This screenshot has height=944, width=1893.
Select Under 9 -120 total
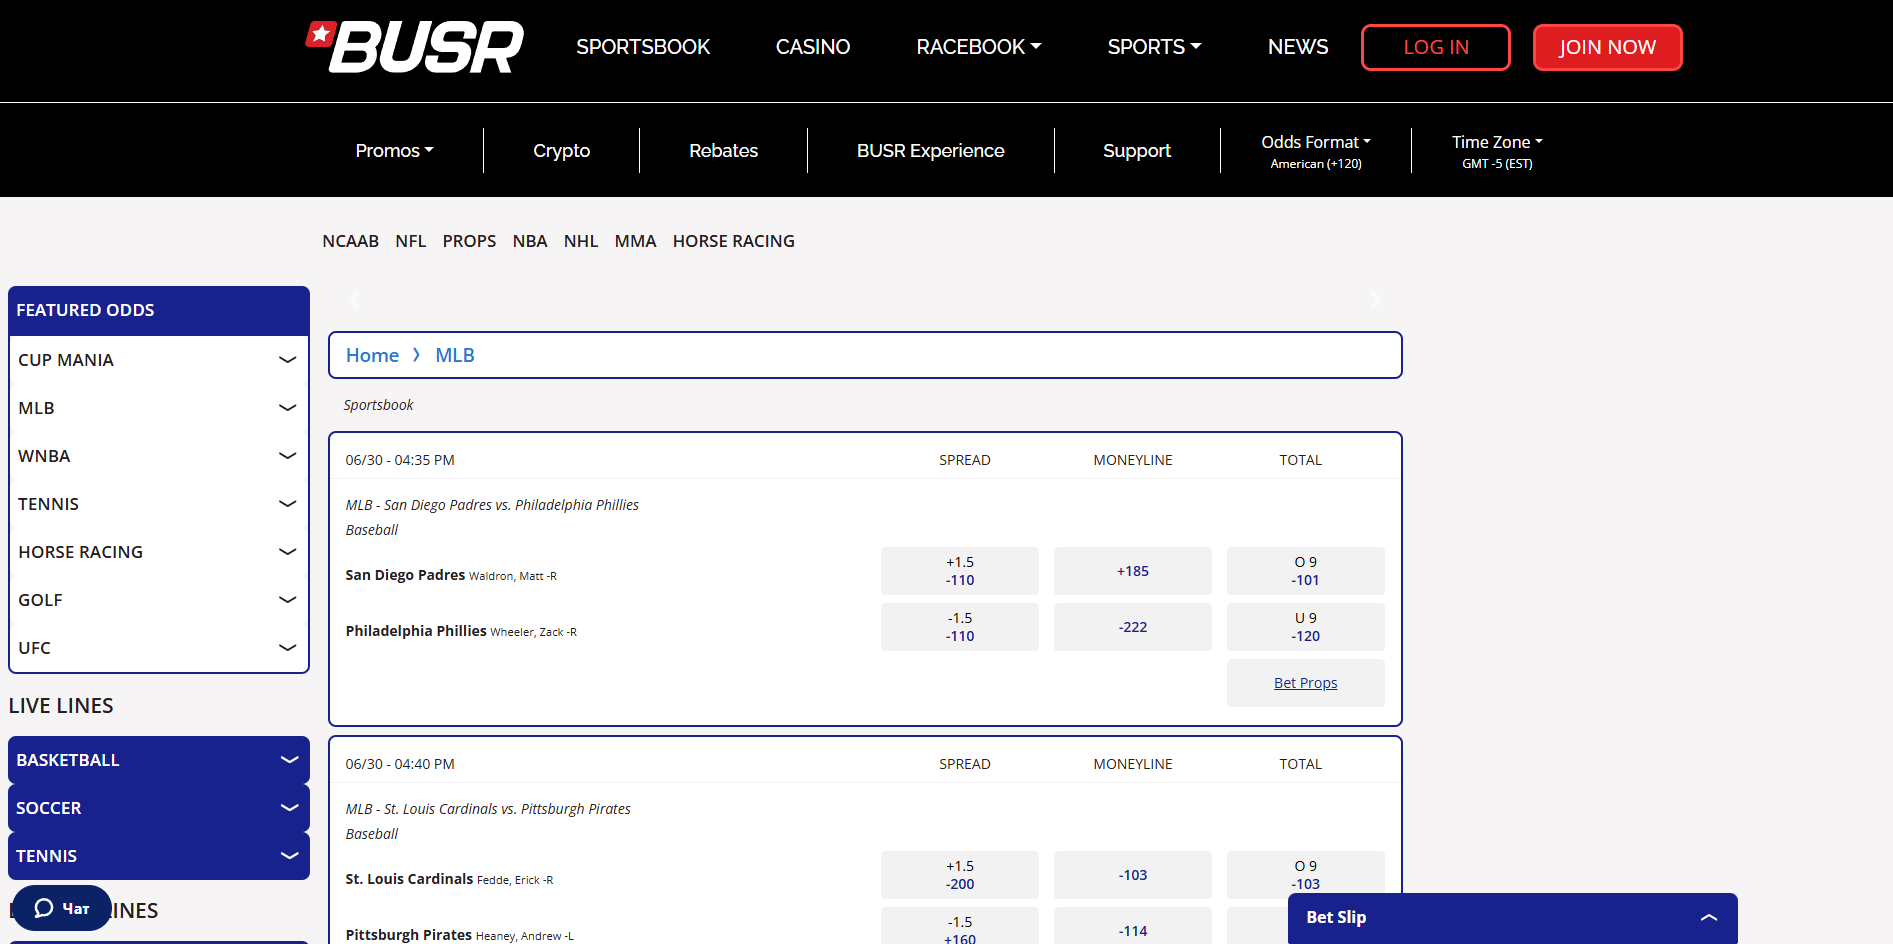(x=1306, y=627)
